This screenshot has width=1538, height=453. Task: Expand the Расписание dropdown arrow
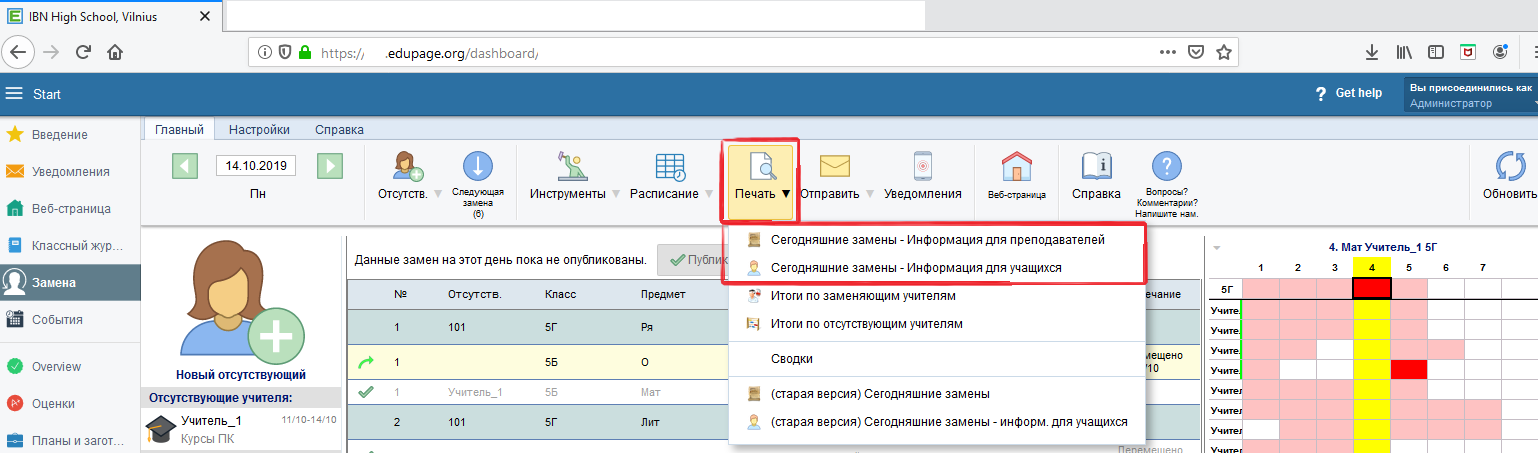[708, 195]
